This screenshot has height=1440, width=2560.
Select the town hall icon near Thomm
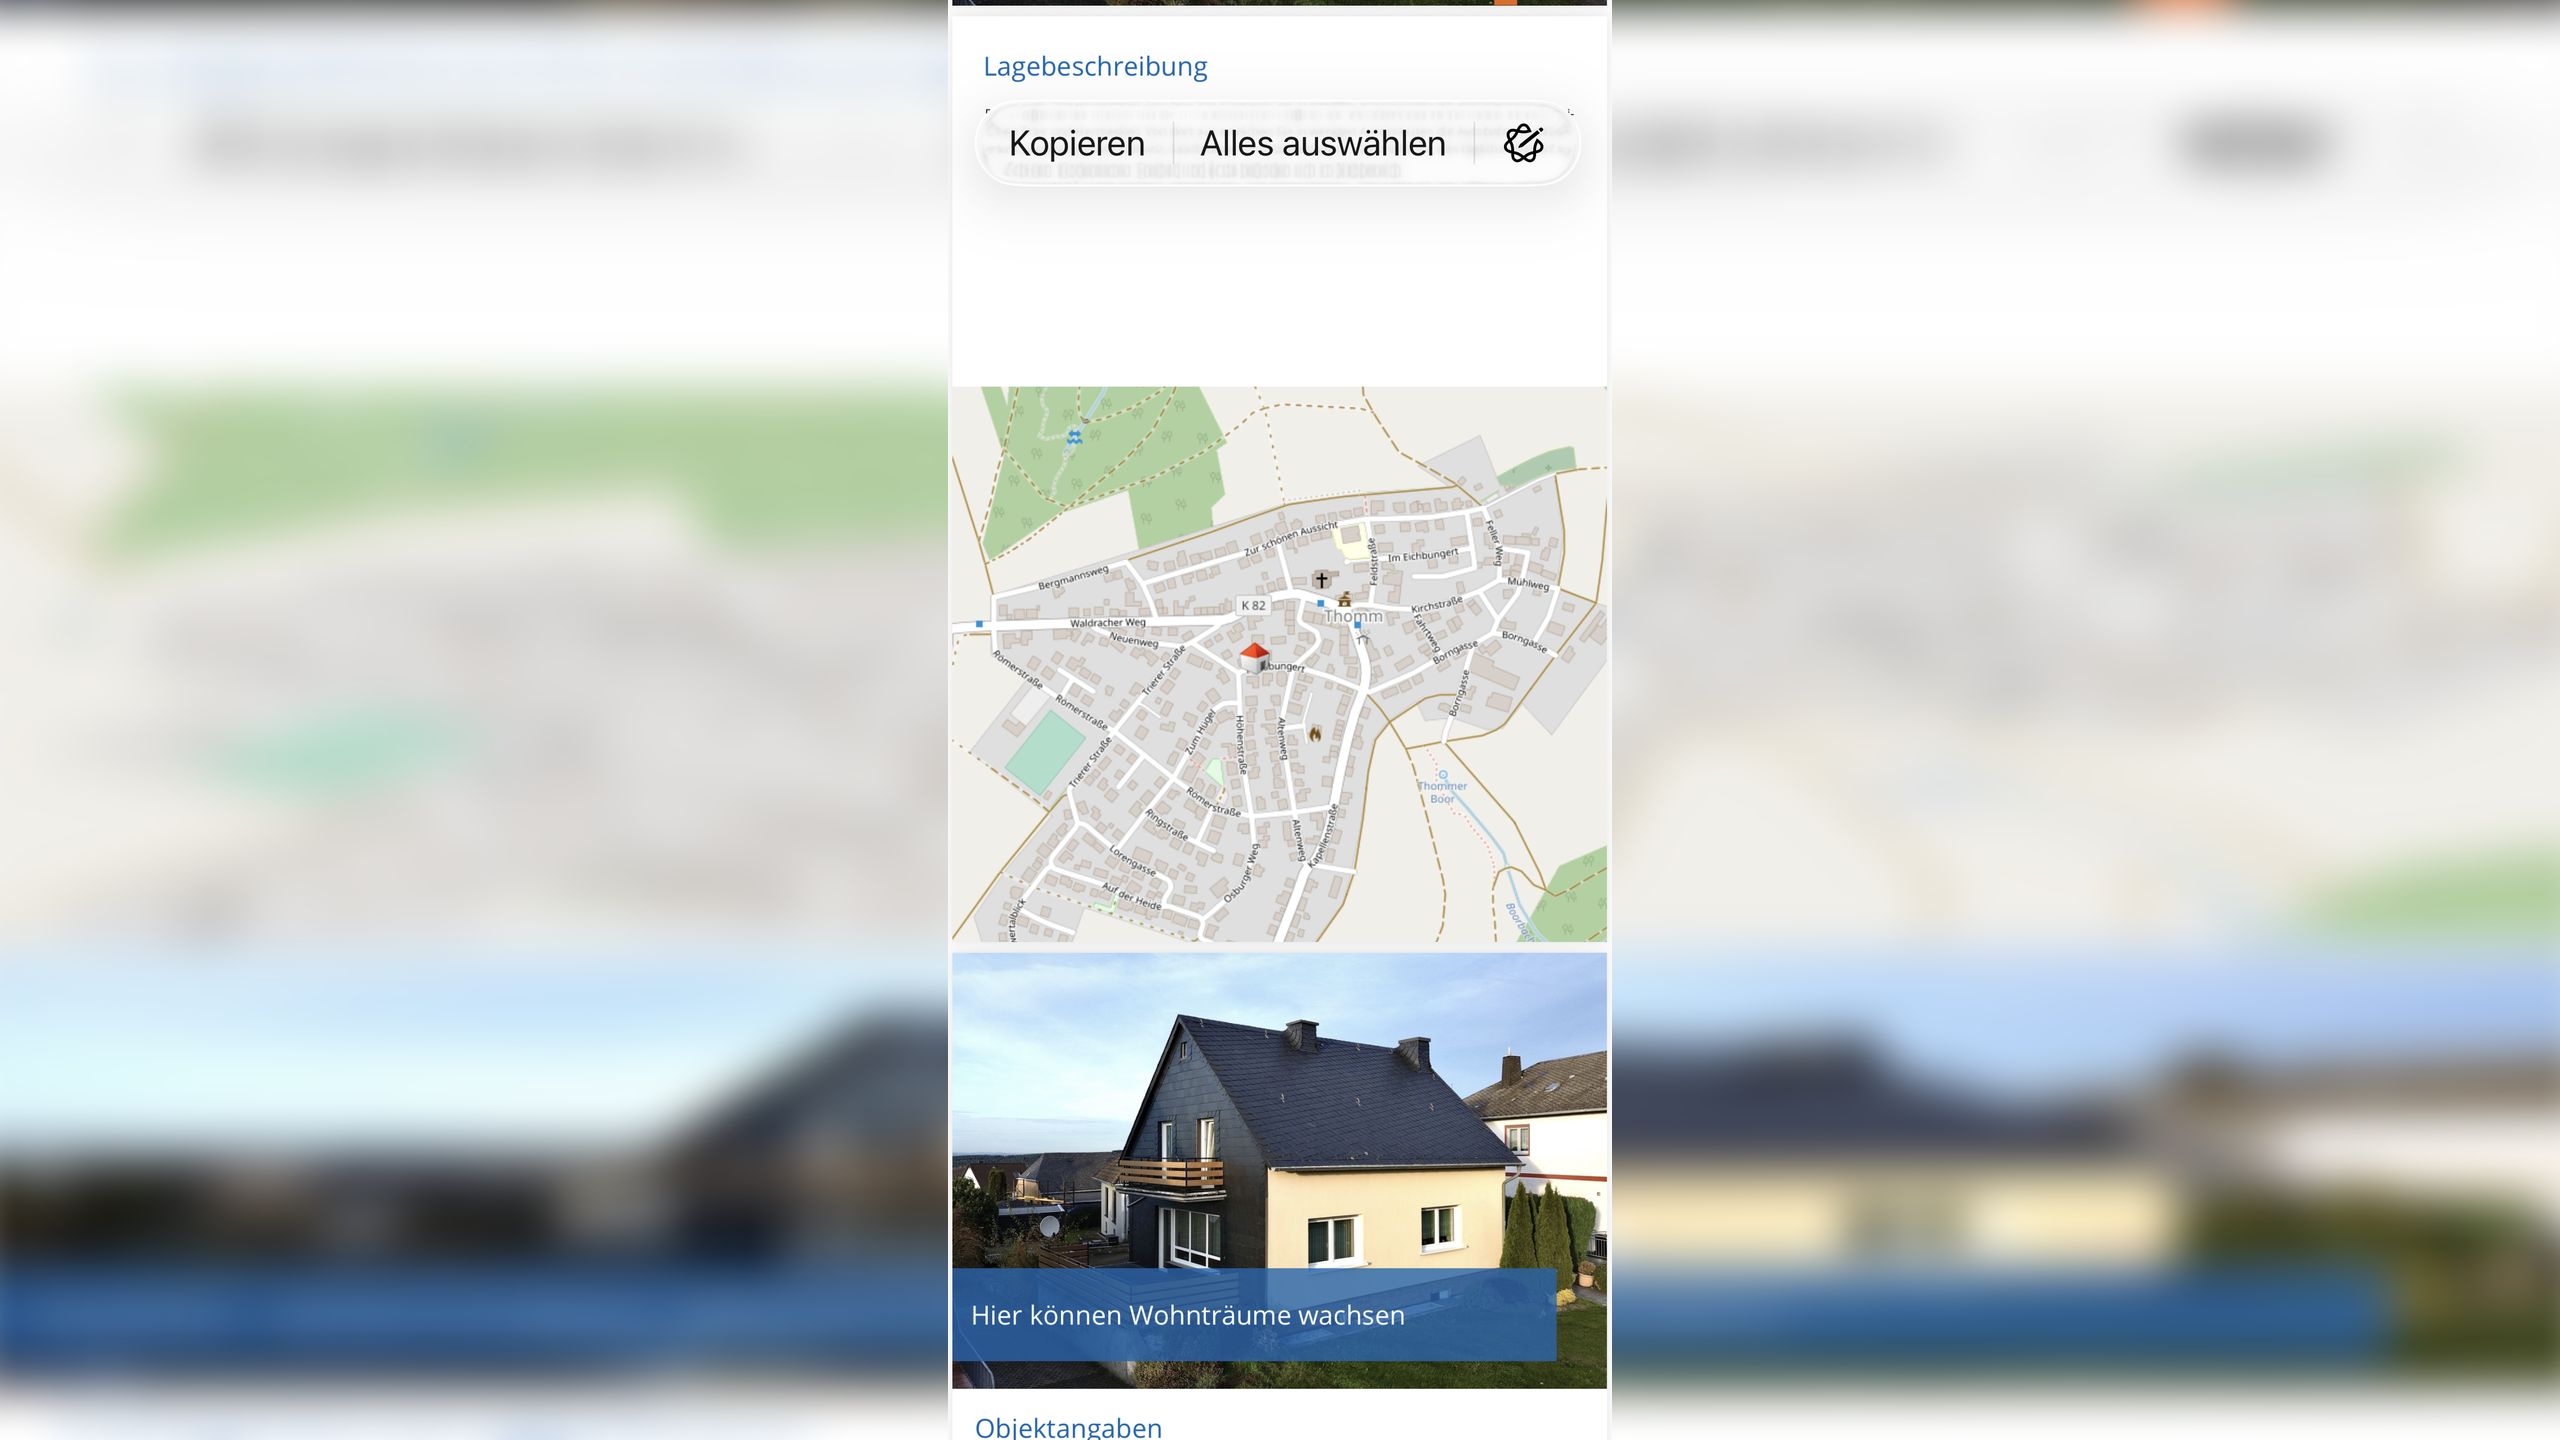(1345, 599)
